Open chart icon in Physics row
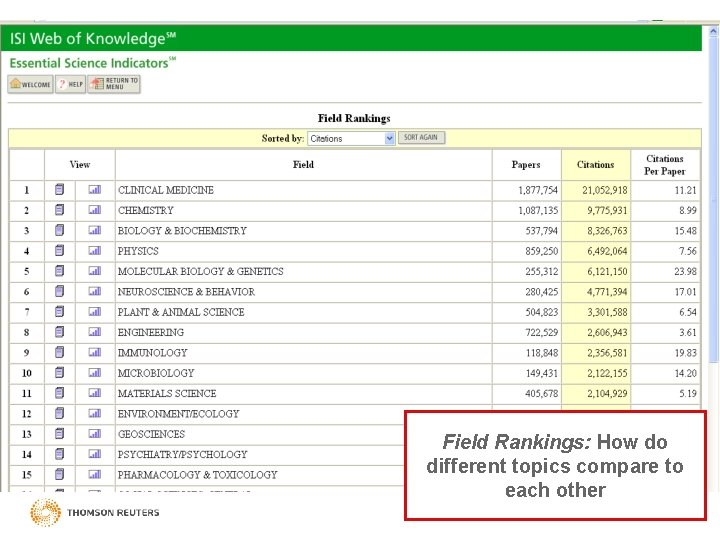Viewport: 720px width, 540px height. pos(95,251)
